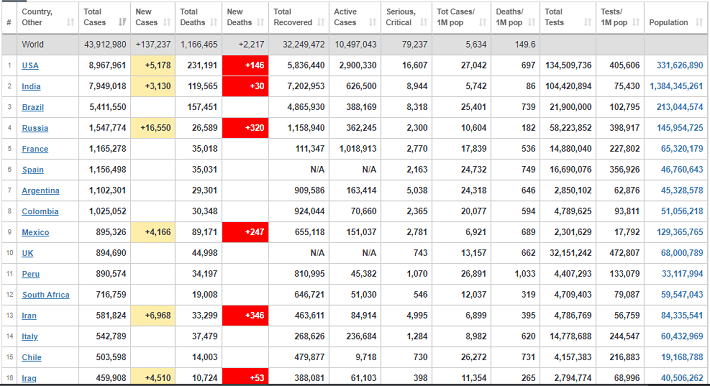Sort table by Total Cases header
Image resolution: width=710 pixels, height=386 pixels.
105,17
